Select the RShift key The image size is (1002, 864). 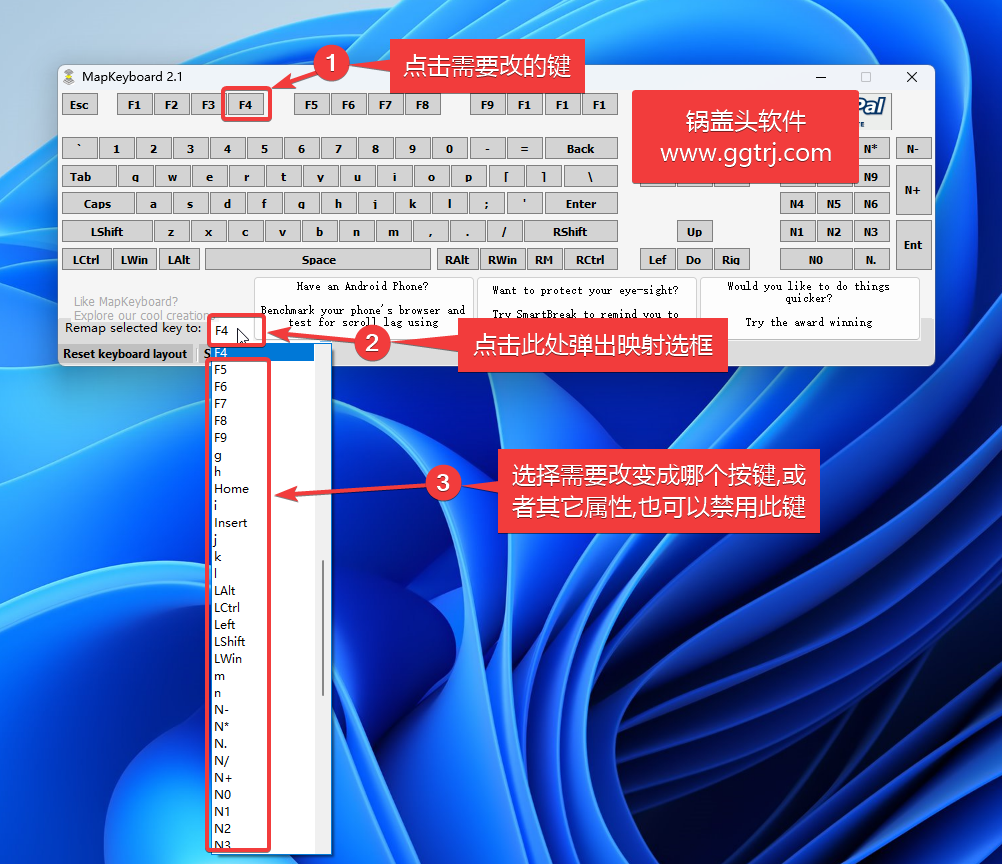(571, 232)
